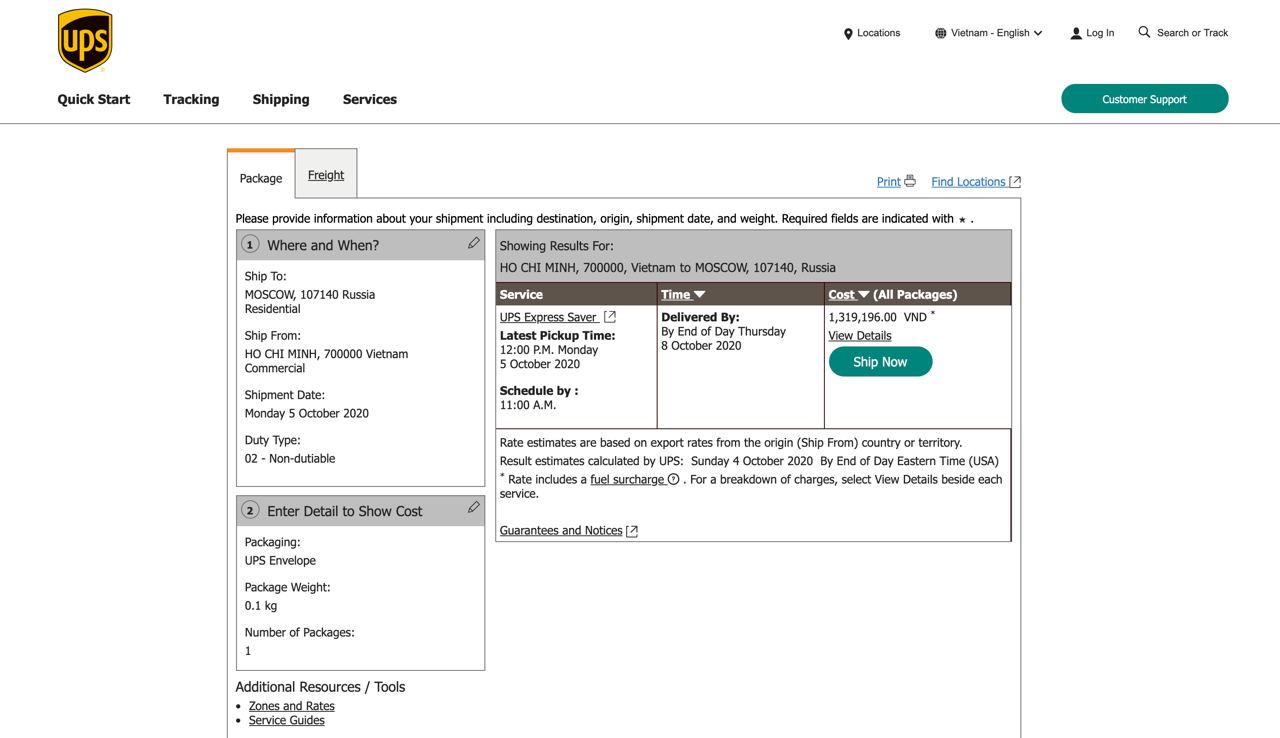Viewport: 1280px width, 738px height.
Task: Click the Cost column header text
Action: tap(842, 294)
